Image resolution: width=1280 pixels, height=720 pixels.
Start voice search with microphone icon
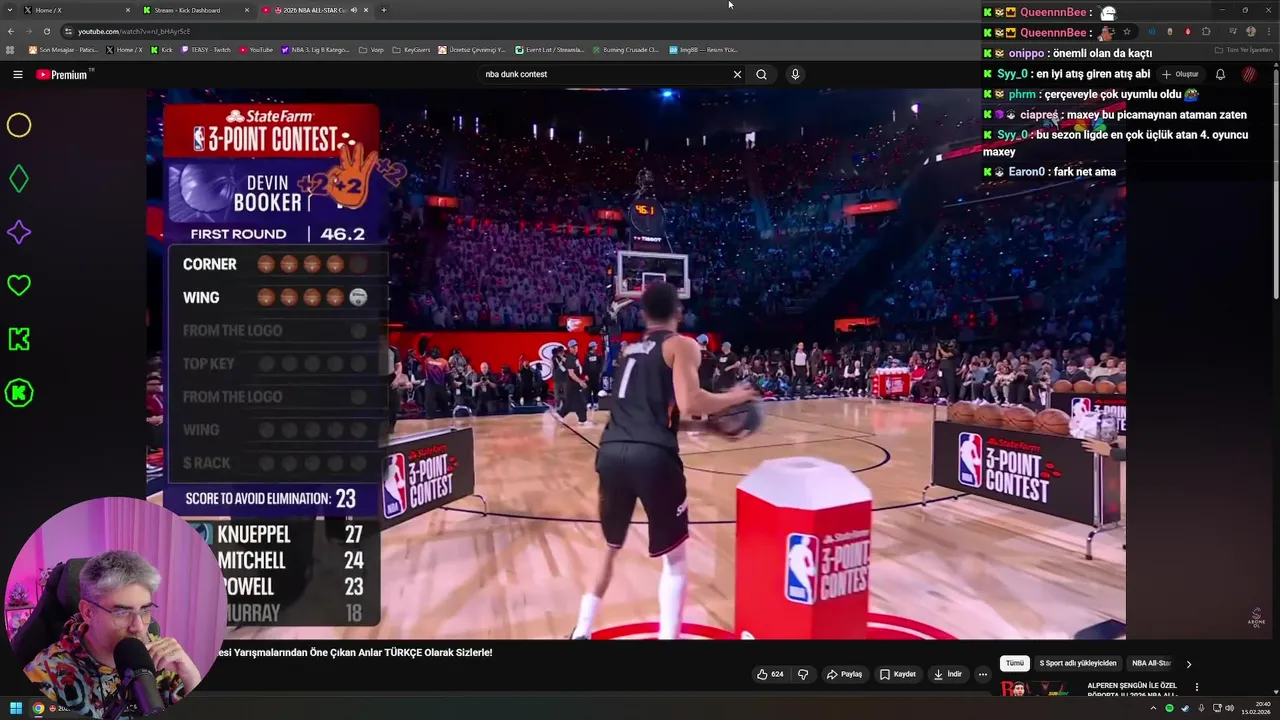point(795,74)
